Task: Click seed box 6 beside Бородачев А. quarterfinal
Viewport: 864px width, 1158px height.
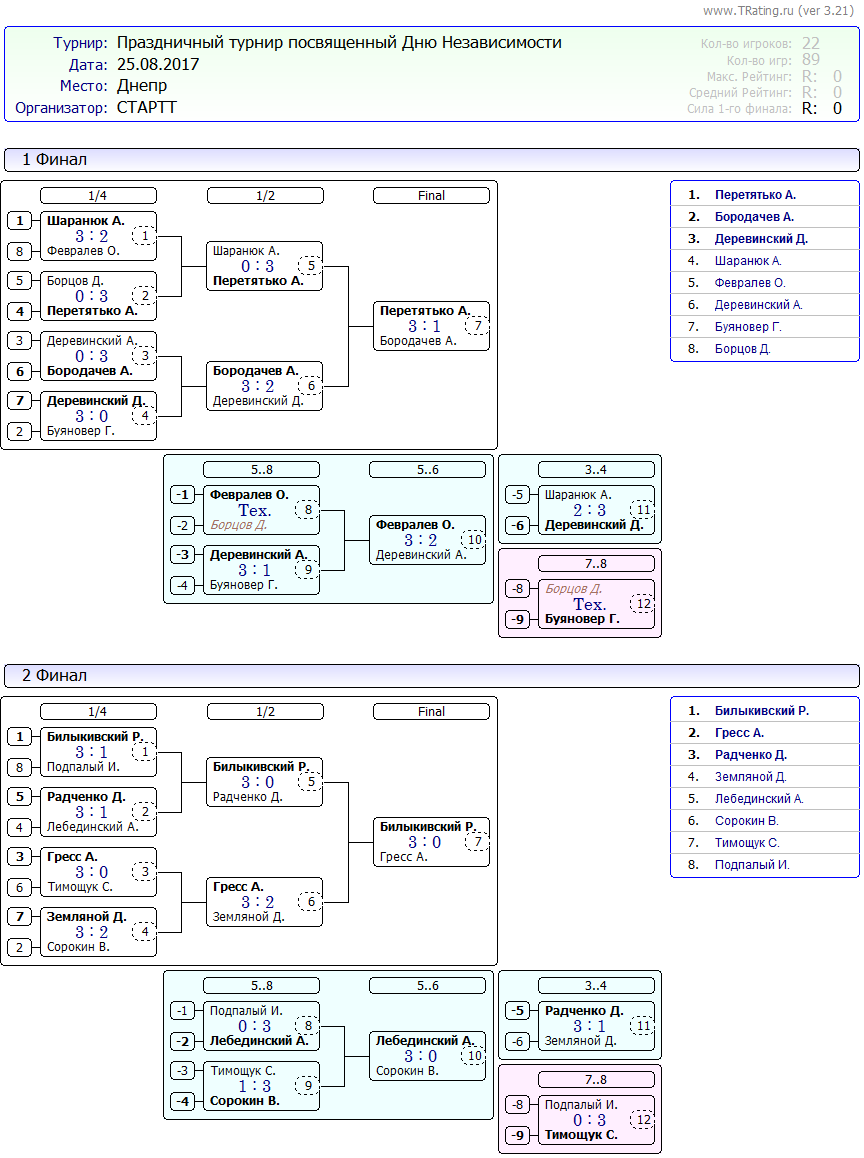Action: [20, 371]
